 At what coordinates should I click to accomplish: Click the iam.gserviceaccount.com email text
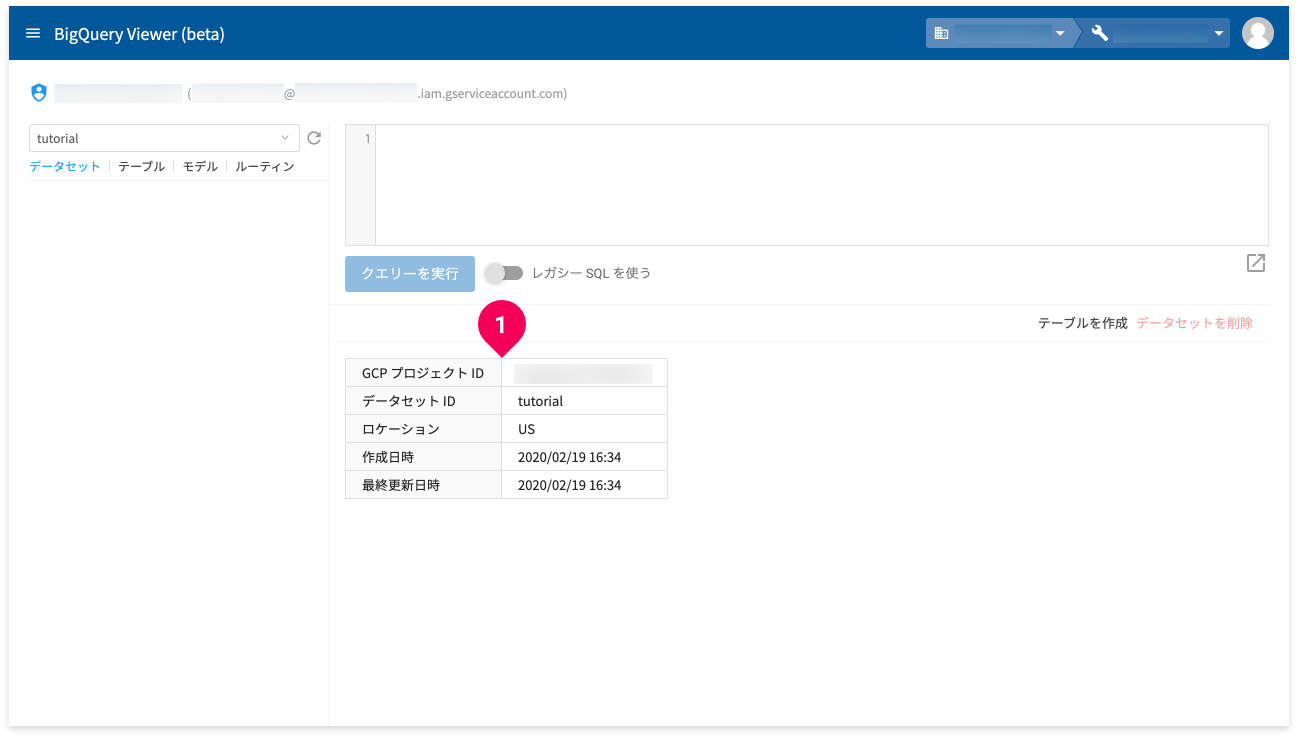pyautogui.click(x=492, y=94)
